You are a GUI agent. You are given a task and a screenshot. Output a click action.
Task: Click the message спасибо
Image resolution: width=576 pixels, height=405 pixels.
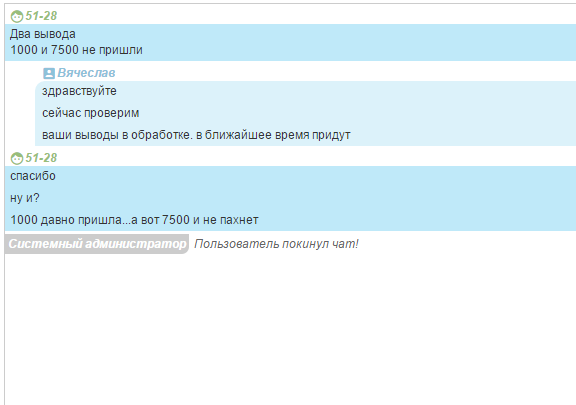(x=33, y=176)
